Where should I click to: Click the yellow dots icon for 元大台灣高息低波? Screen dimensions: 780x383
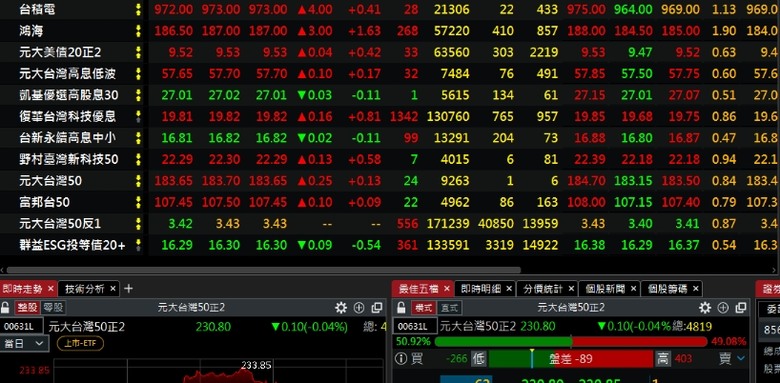point(138,74)
